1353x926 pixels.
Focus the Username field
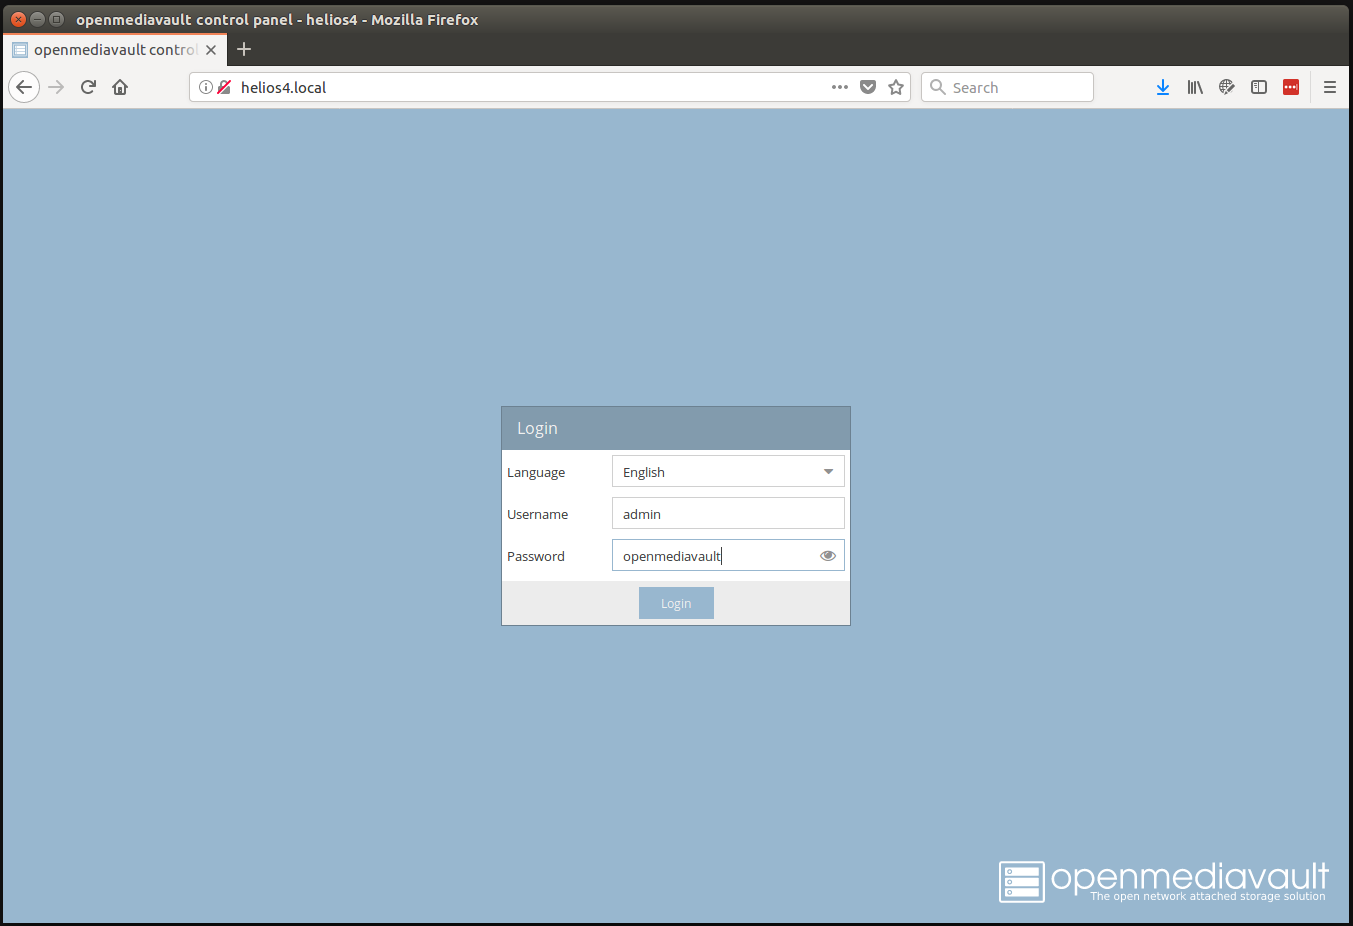tap(728, 513)
